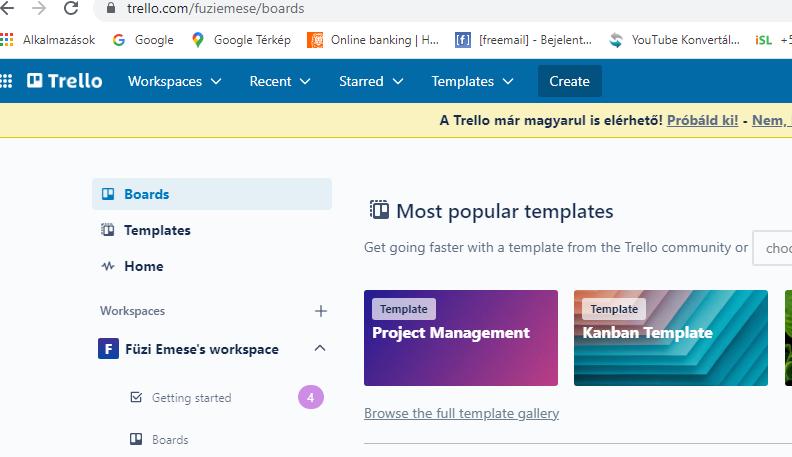The width and height of the screenshot is (792, 457).
Task: Click the workspace Boards icon
Action: click(136, 439)
